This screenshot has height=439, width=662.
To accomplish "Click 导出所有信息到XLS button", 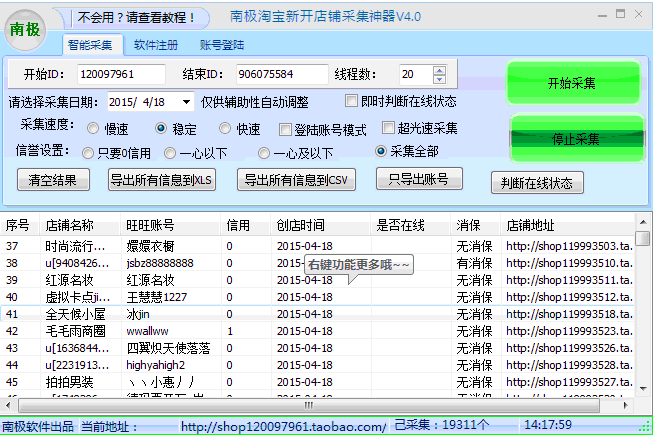I will click(x=161, y=180).
